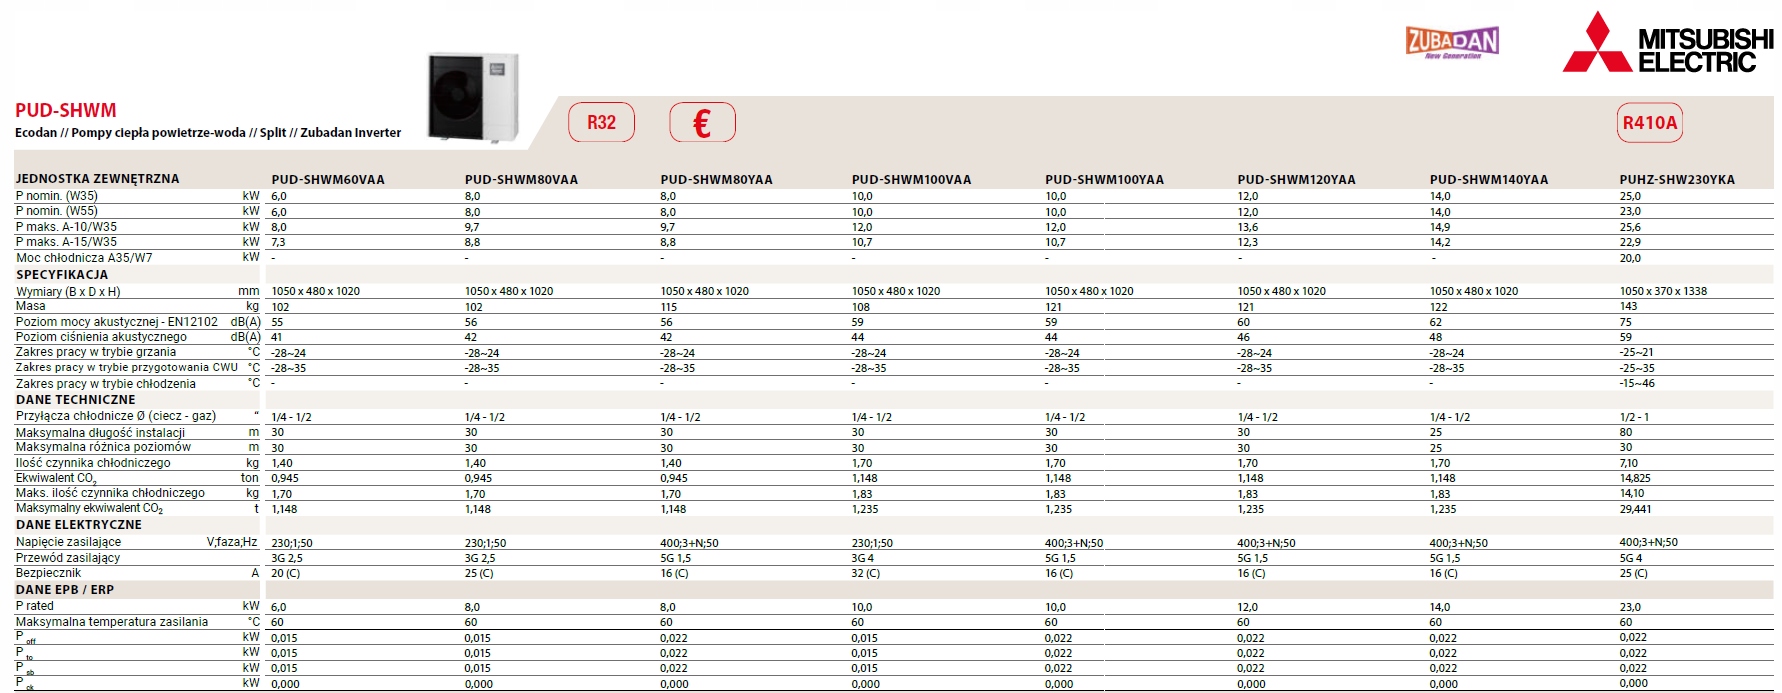This screenshot has width=1782, height=693.
Task: Click the P rated row label
Action: (x=35, y=606)
